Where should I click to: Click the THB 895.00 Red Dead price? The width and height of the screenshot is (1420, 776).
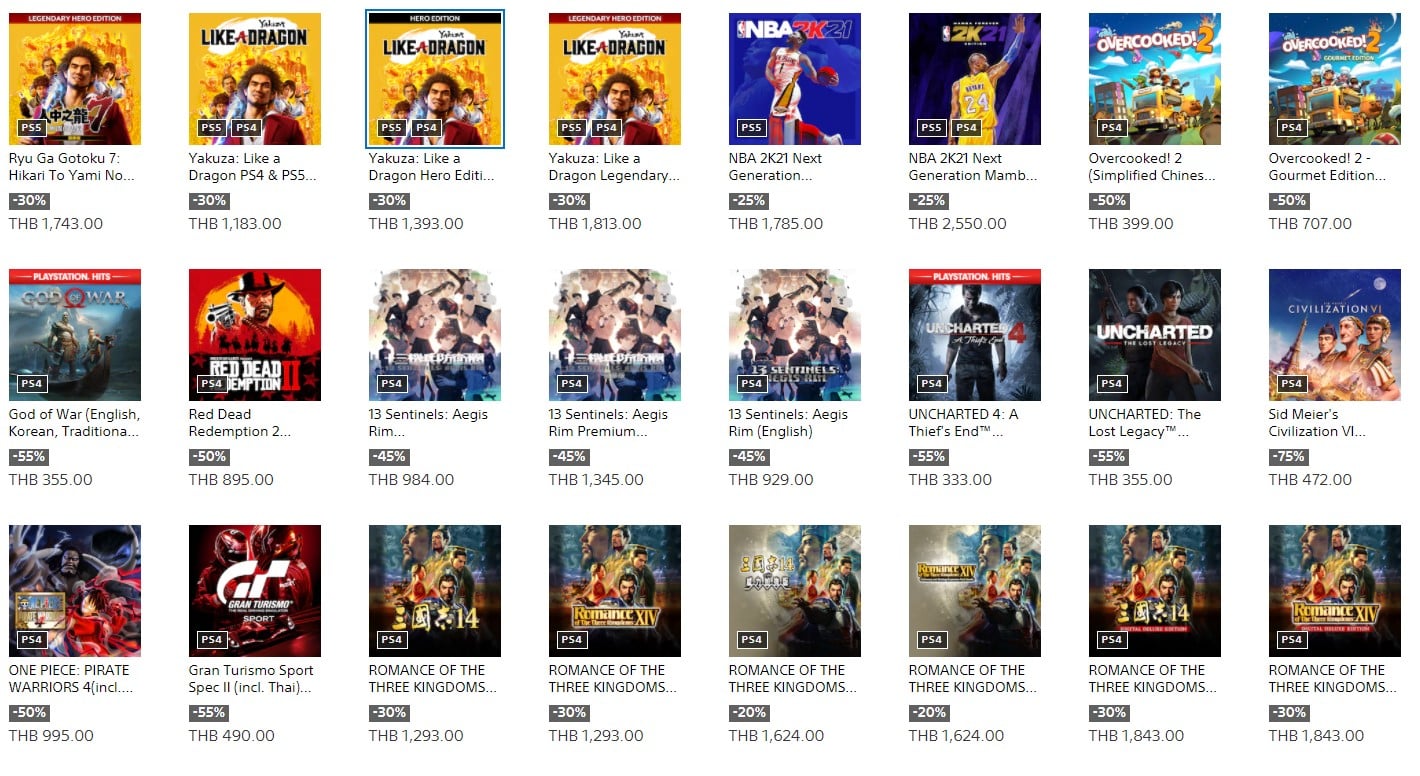[231, 480]
